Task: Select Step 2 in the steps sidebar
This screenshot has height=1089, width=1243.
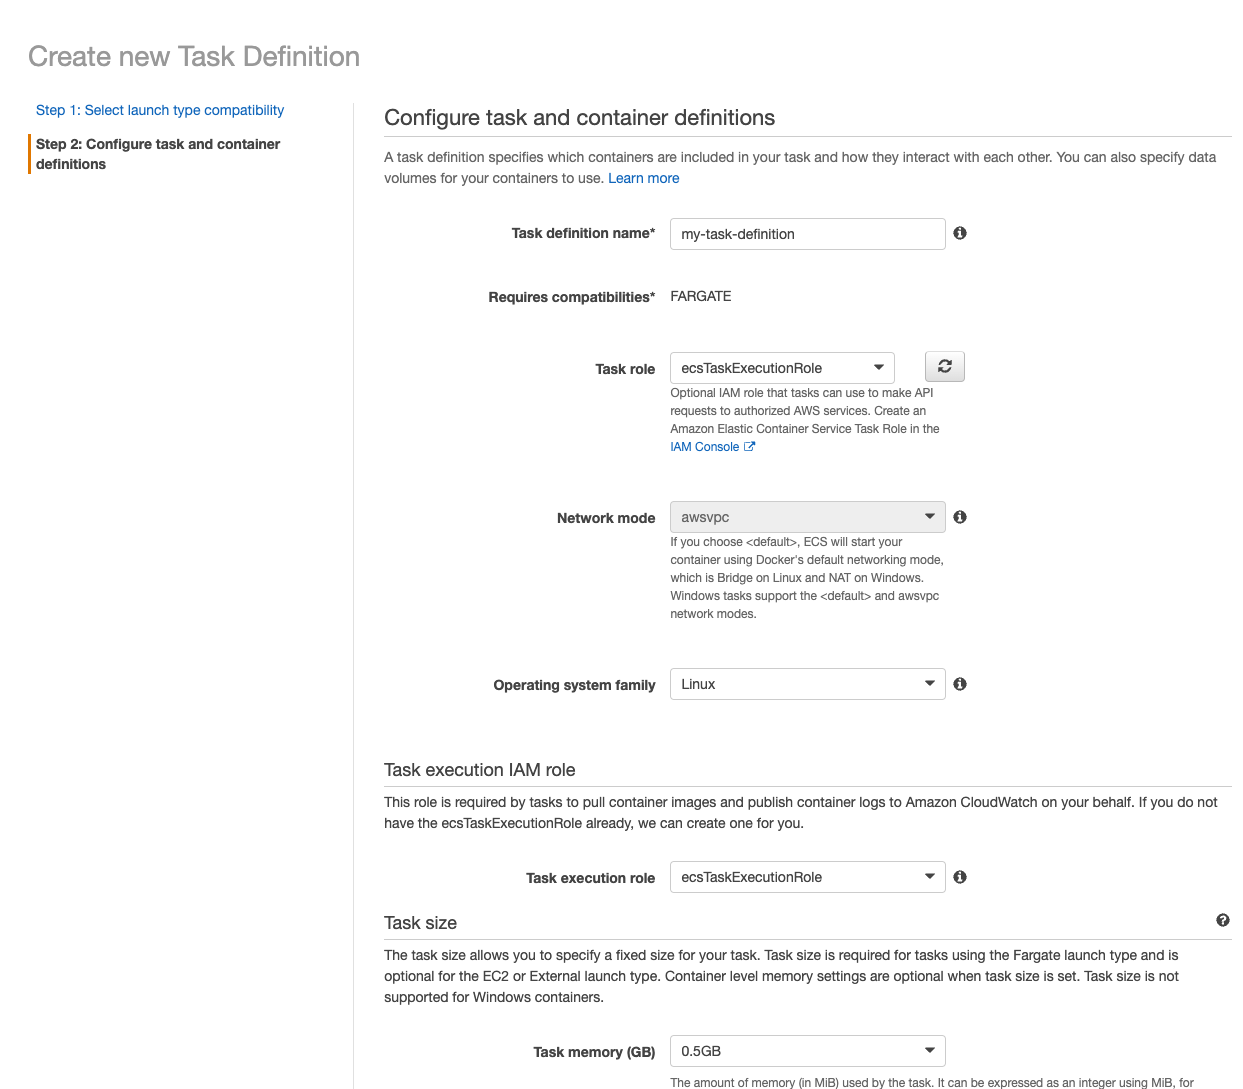Action: coord(157,154)
